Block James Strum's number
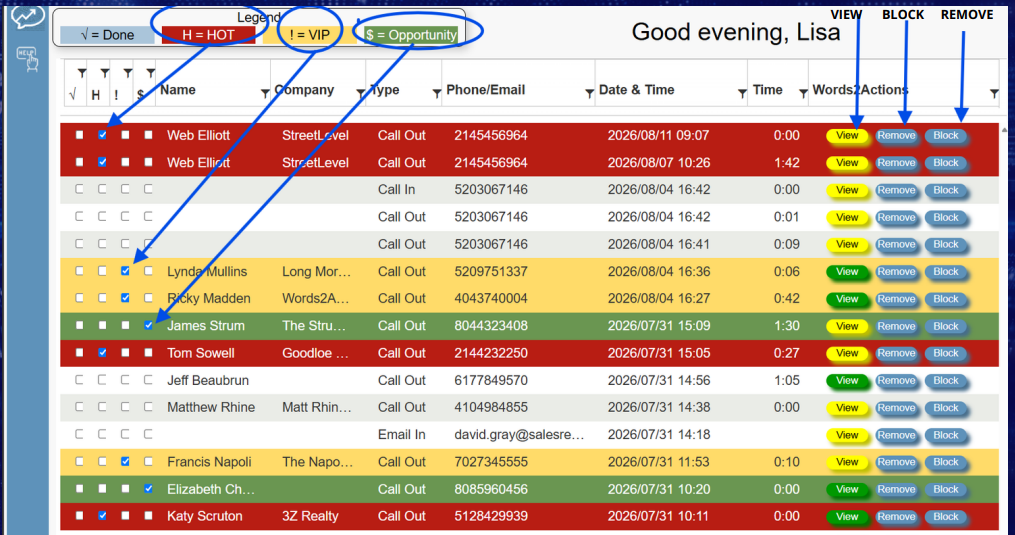Viewport: 1015px width, 535px height. (946, 326)
